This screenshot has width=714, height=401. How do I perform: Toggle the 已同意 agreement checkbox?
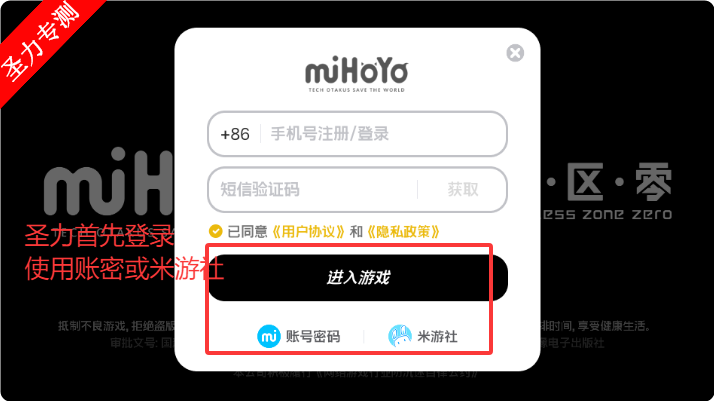click(215, 231)
